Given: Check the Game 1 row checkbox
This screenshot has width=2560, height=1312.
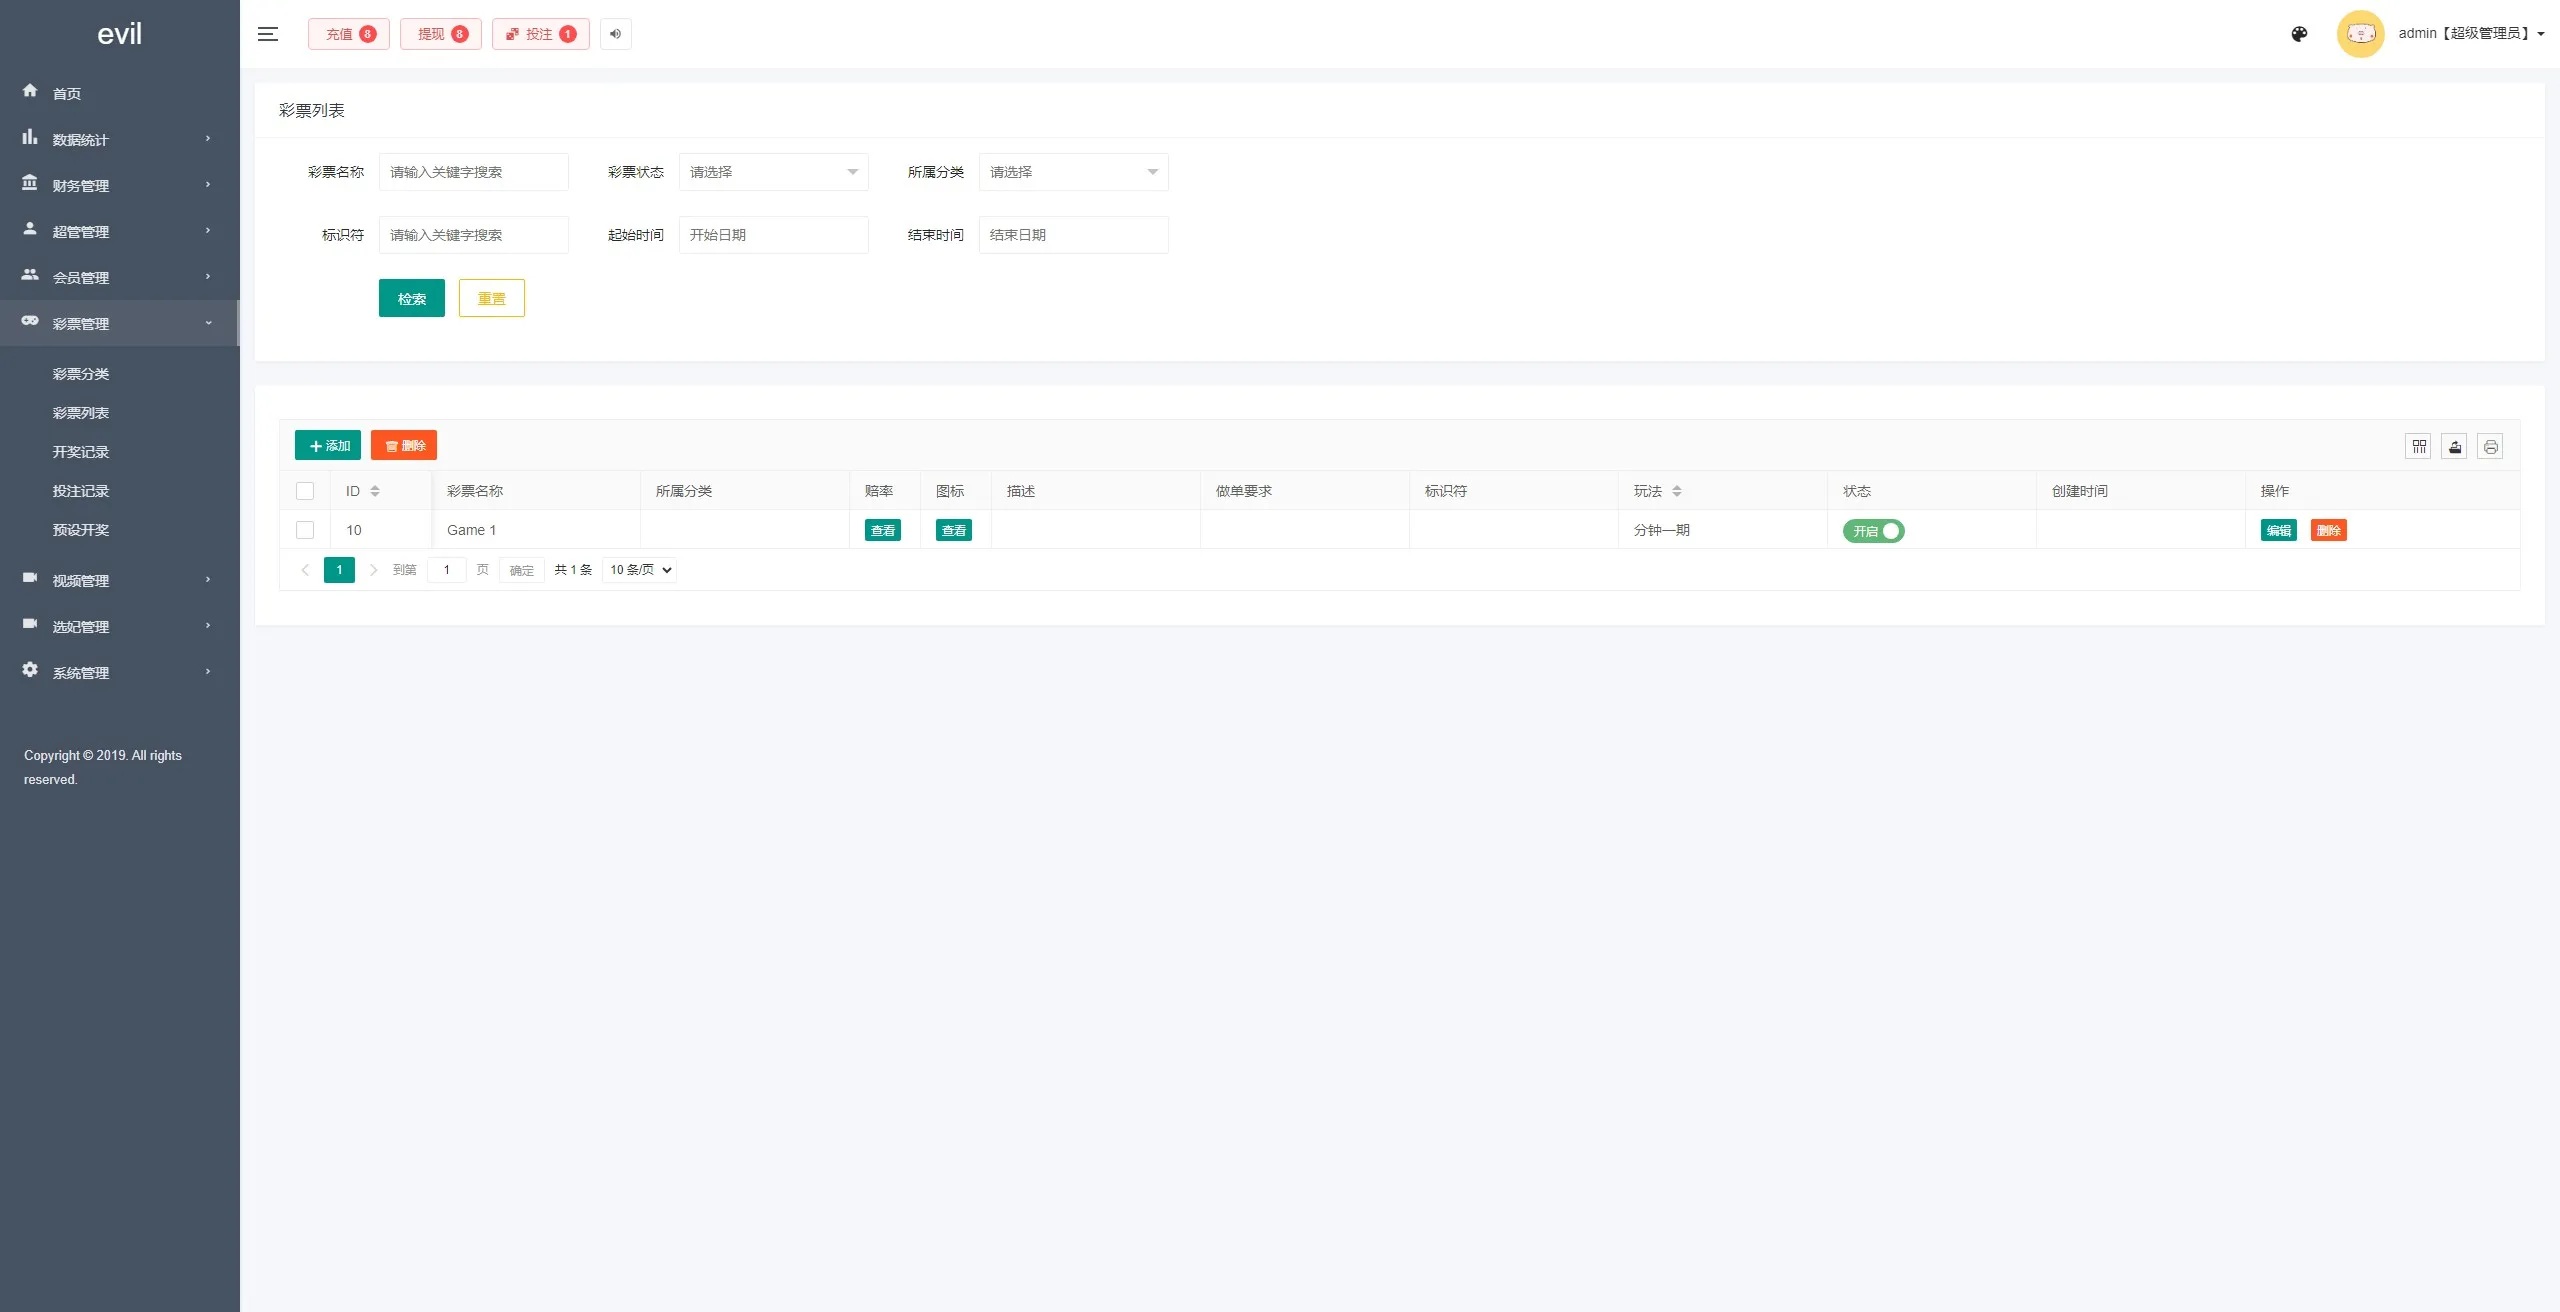Looking at the screenshot, I should (305, 530).
